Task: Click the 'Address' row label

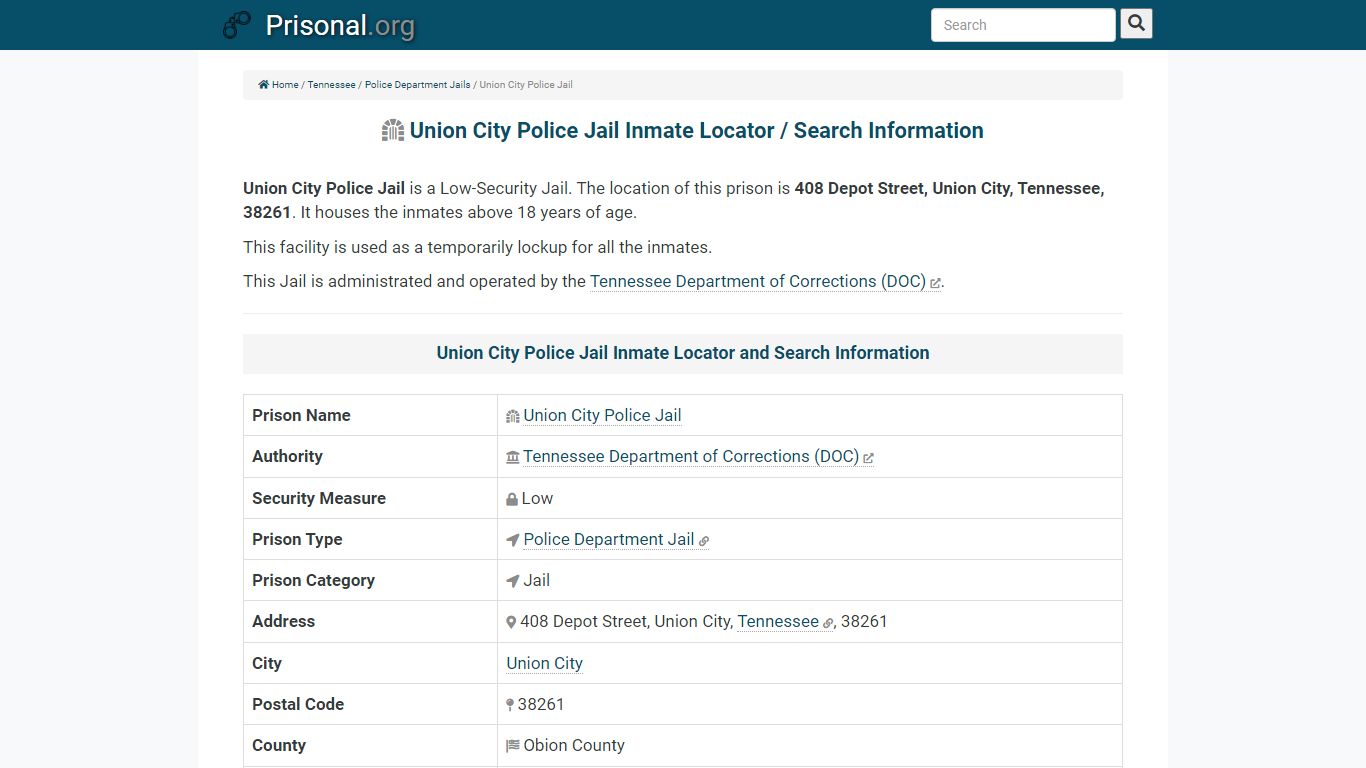Action: coord(283,621)
